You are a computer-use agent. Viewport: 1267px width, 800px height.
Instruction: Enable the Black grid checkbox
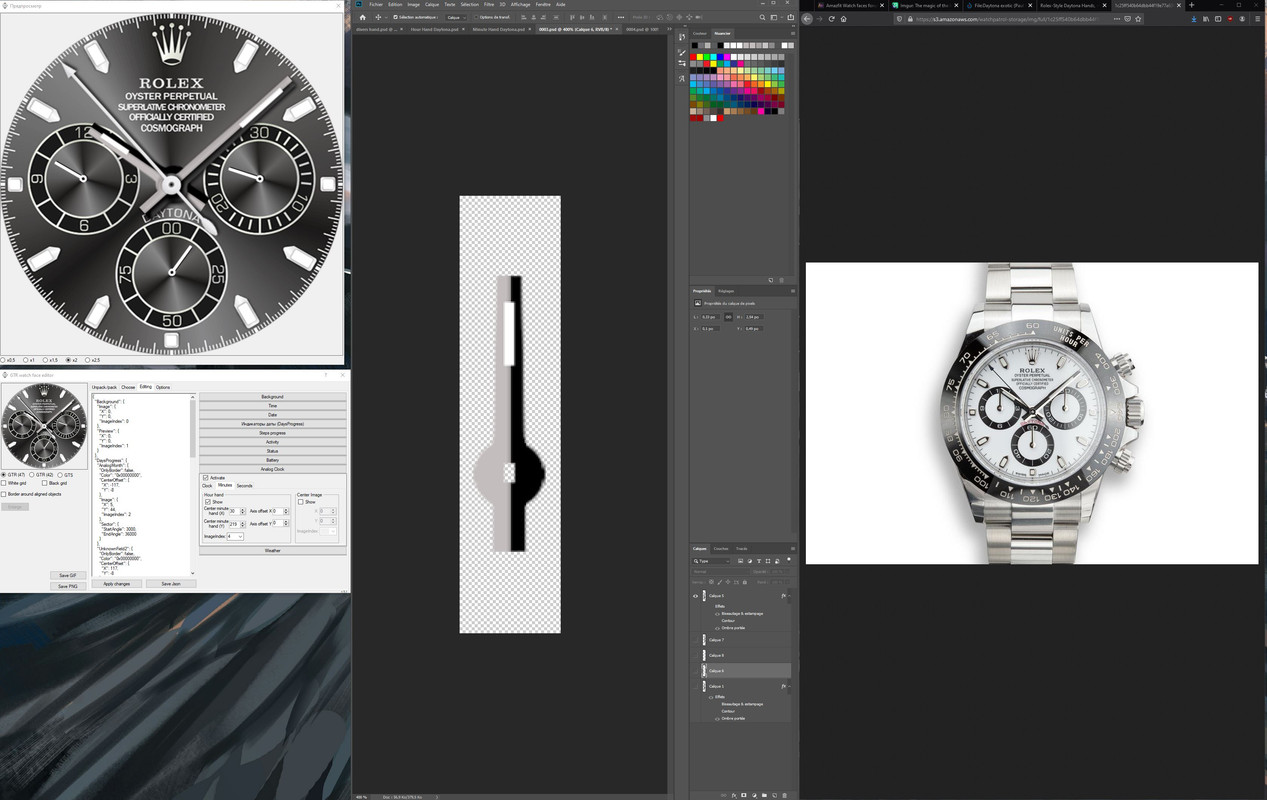point(45,483)
